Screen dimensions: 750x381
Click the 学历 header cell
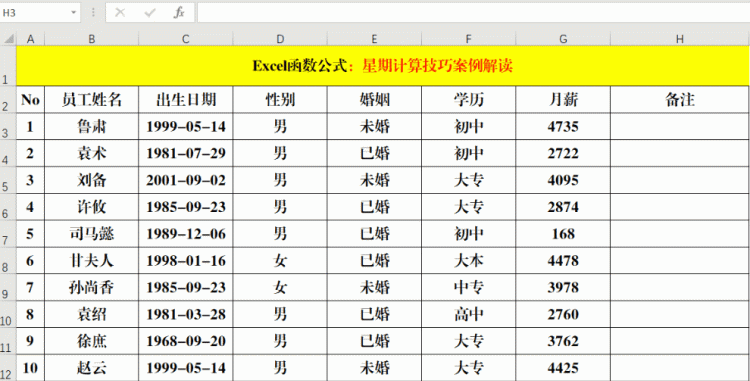pyautogui.click(x=468, y=100)
